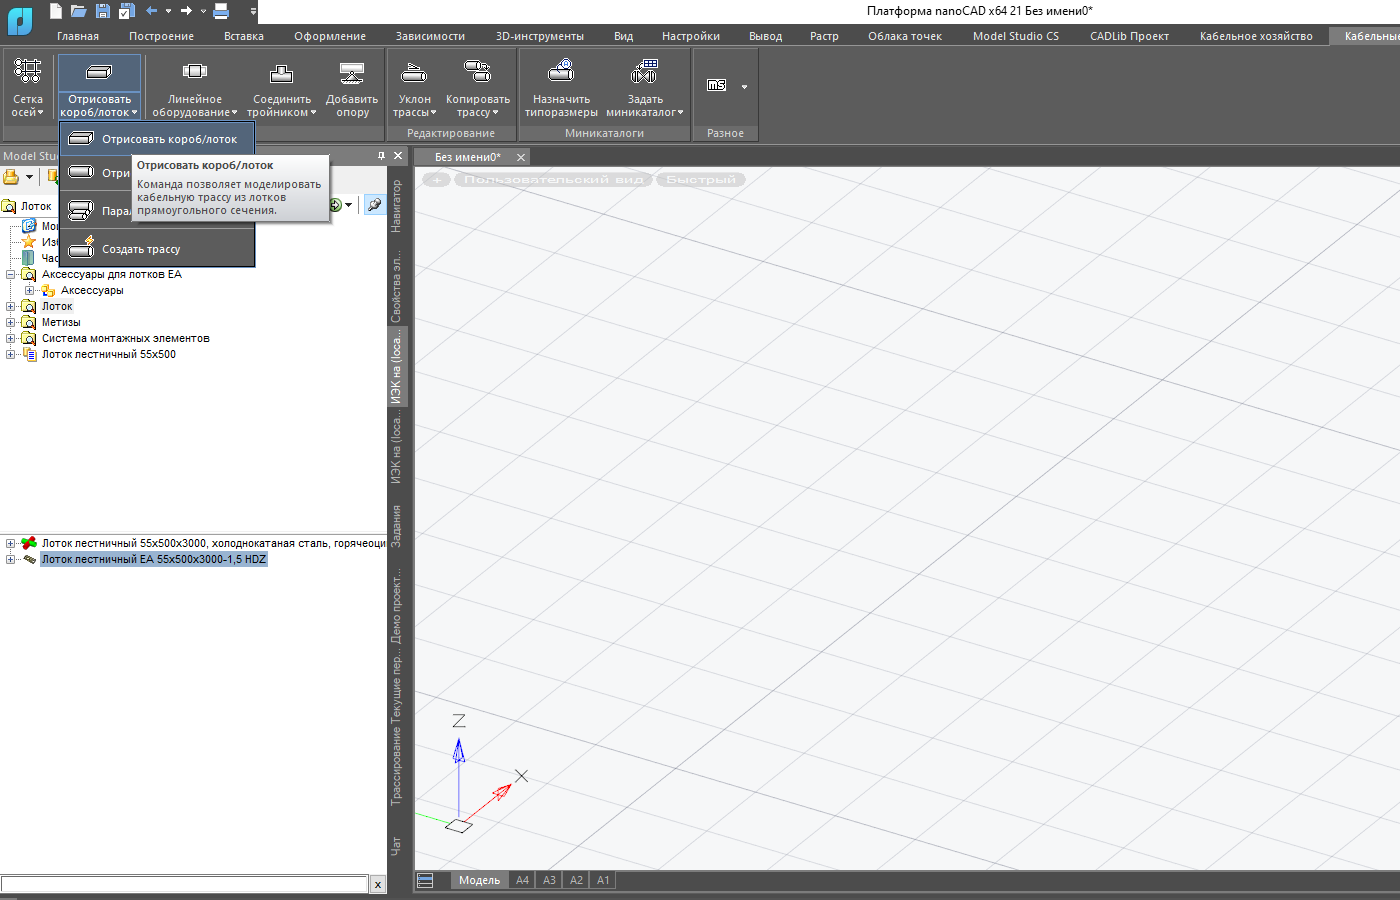Switch to the 3D-инструменты ribbon tab

pos(540,36)
